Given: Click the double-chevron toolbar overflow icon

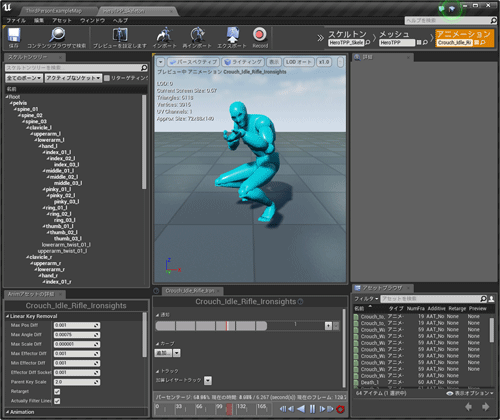Looking at the screenshot, I should [320, 38].
